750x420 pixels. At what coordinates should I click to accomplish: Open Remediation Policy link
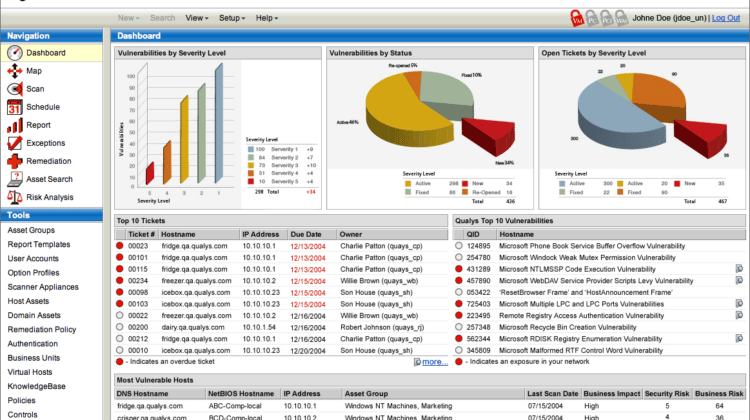(42, 330)
